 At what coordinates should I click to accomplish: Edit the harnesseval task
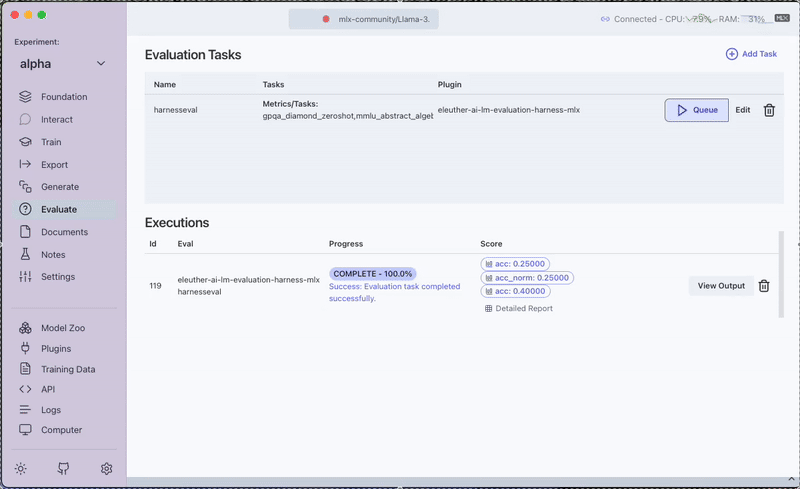(743, 110)
